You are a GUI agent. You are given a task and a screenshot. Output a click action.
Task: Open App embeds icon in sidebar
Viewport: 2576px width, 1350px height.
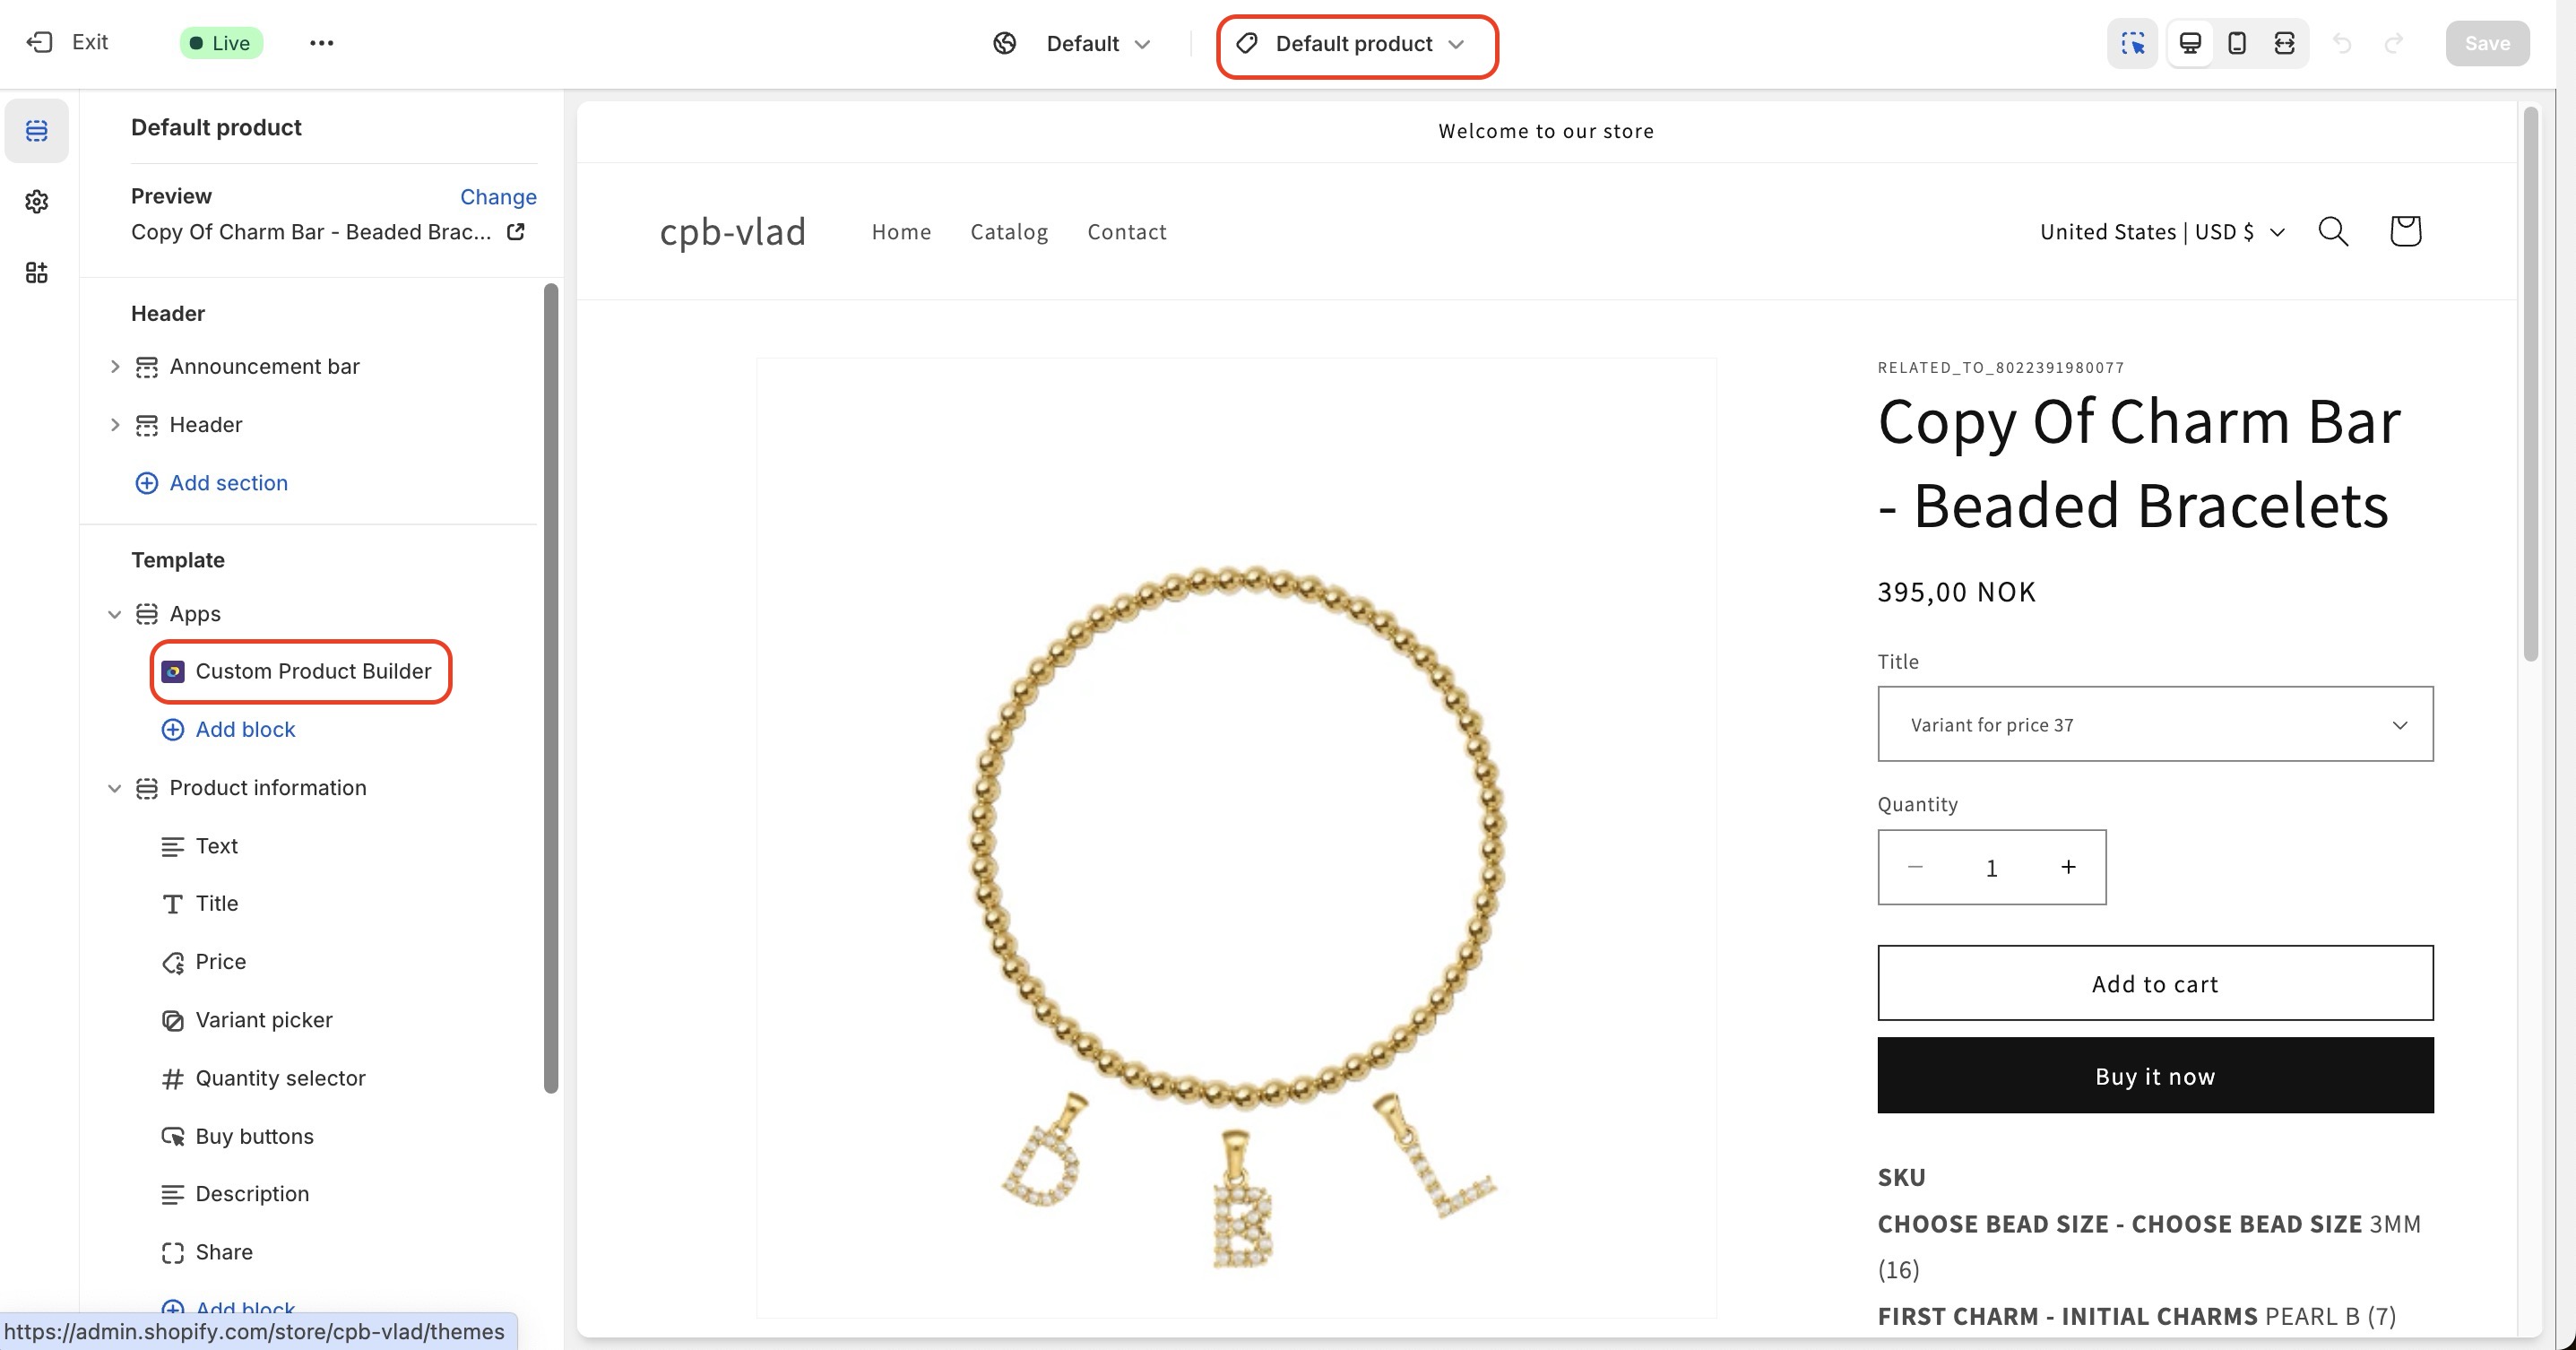coord(37,273)
